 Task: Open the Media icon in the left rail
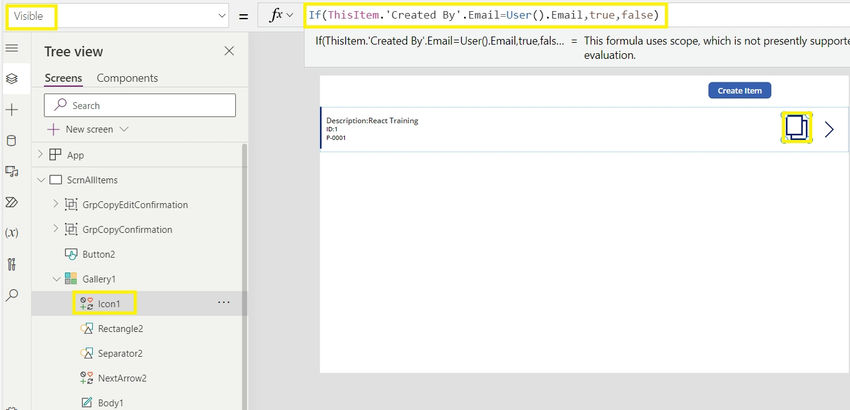coord(11,172)
